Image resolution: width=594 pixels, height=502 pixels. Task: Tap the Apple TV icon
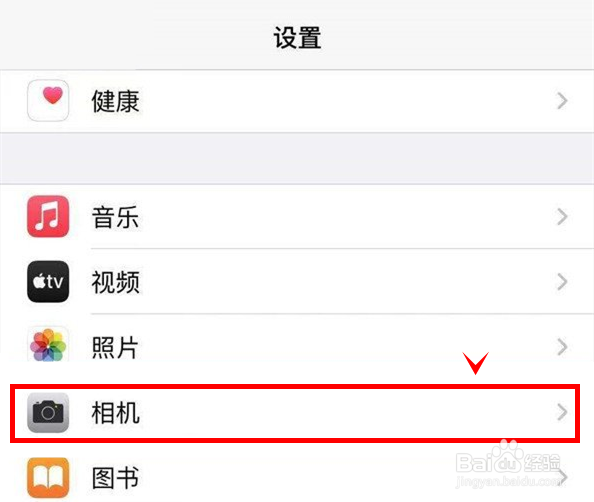pos(48,281)
